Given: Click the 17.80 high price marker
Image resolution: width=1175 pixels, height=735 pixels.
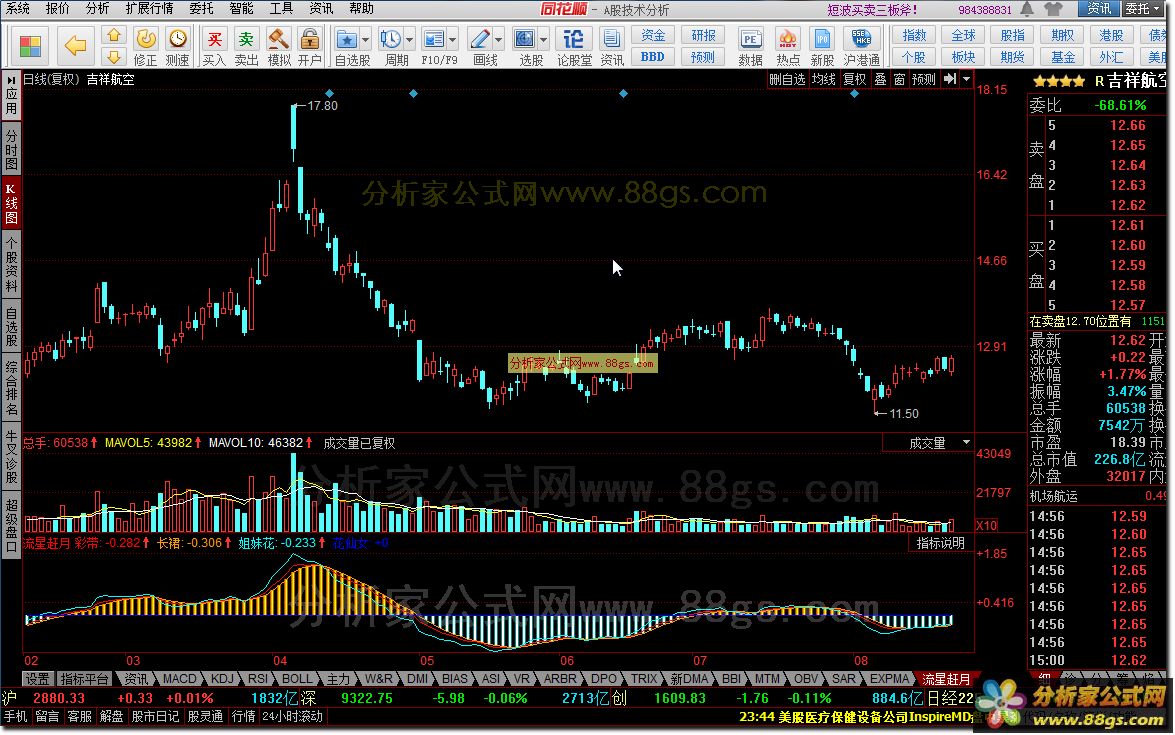Looking at the screenshot, I should coord(322,106).
